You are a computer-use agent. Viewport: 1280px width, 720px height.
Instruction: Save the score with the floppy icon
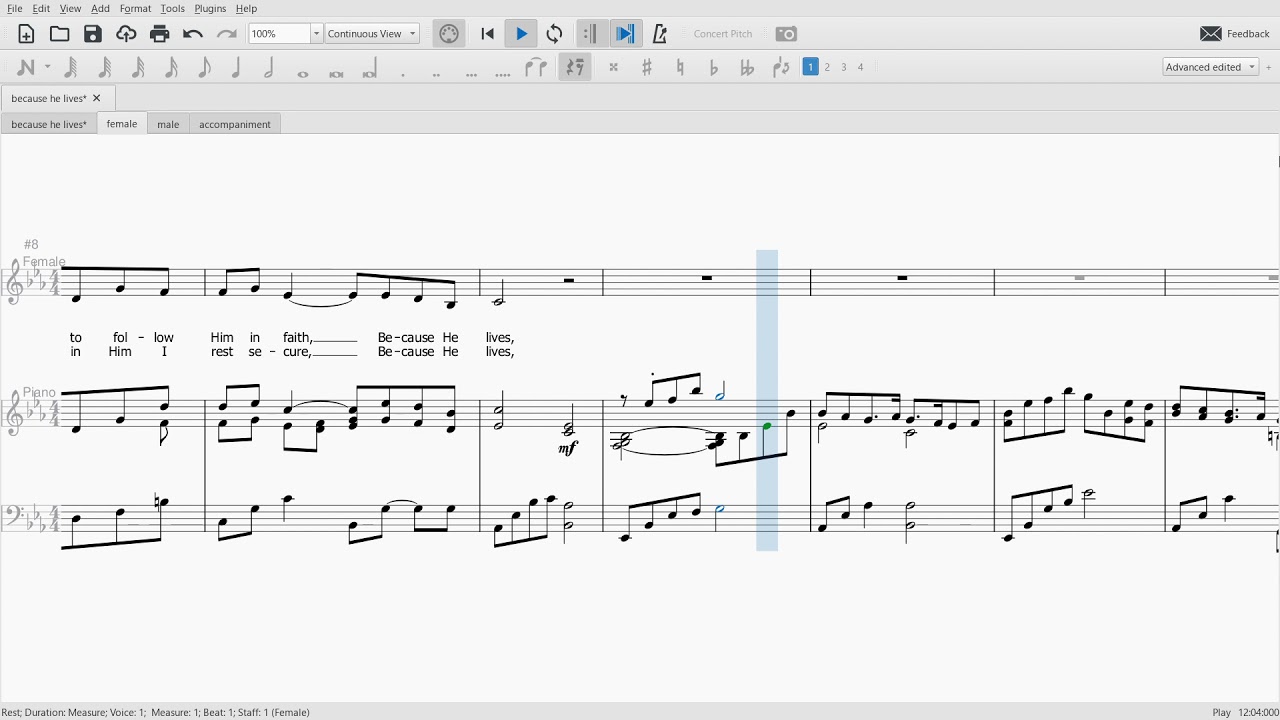coord(93,34)
